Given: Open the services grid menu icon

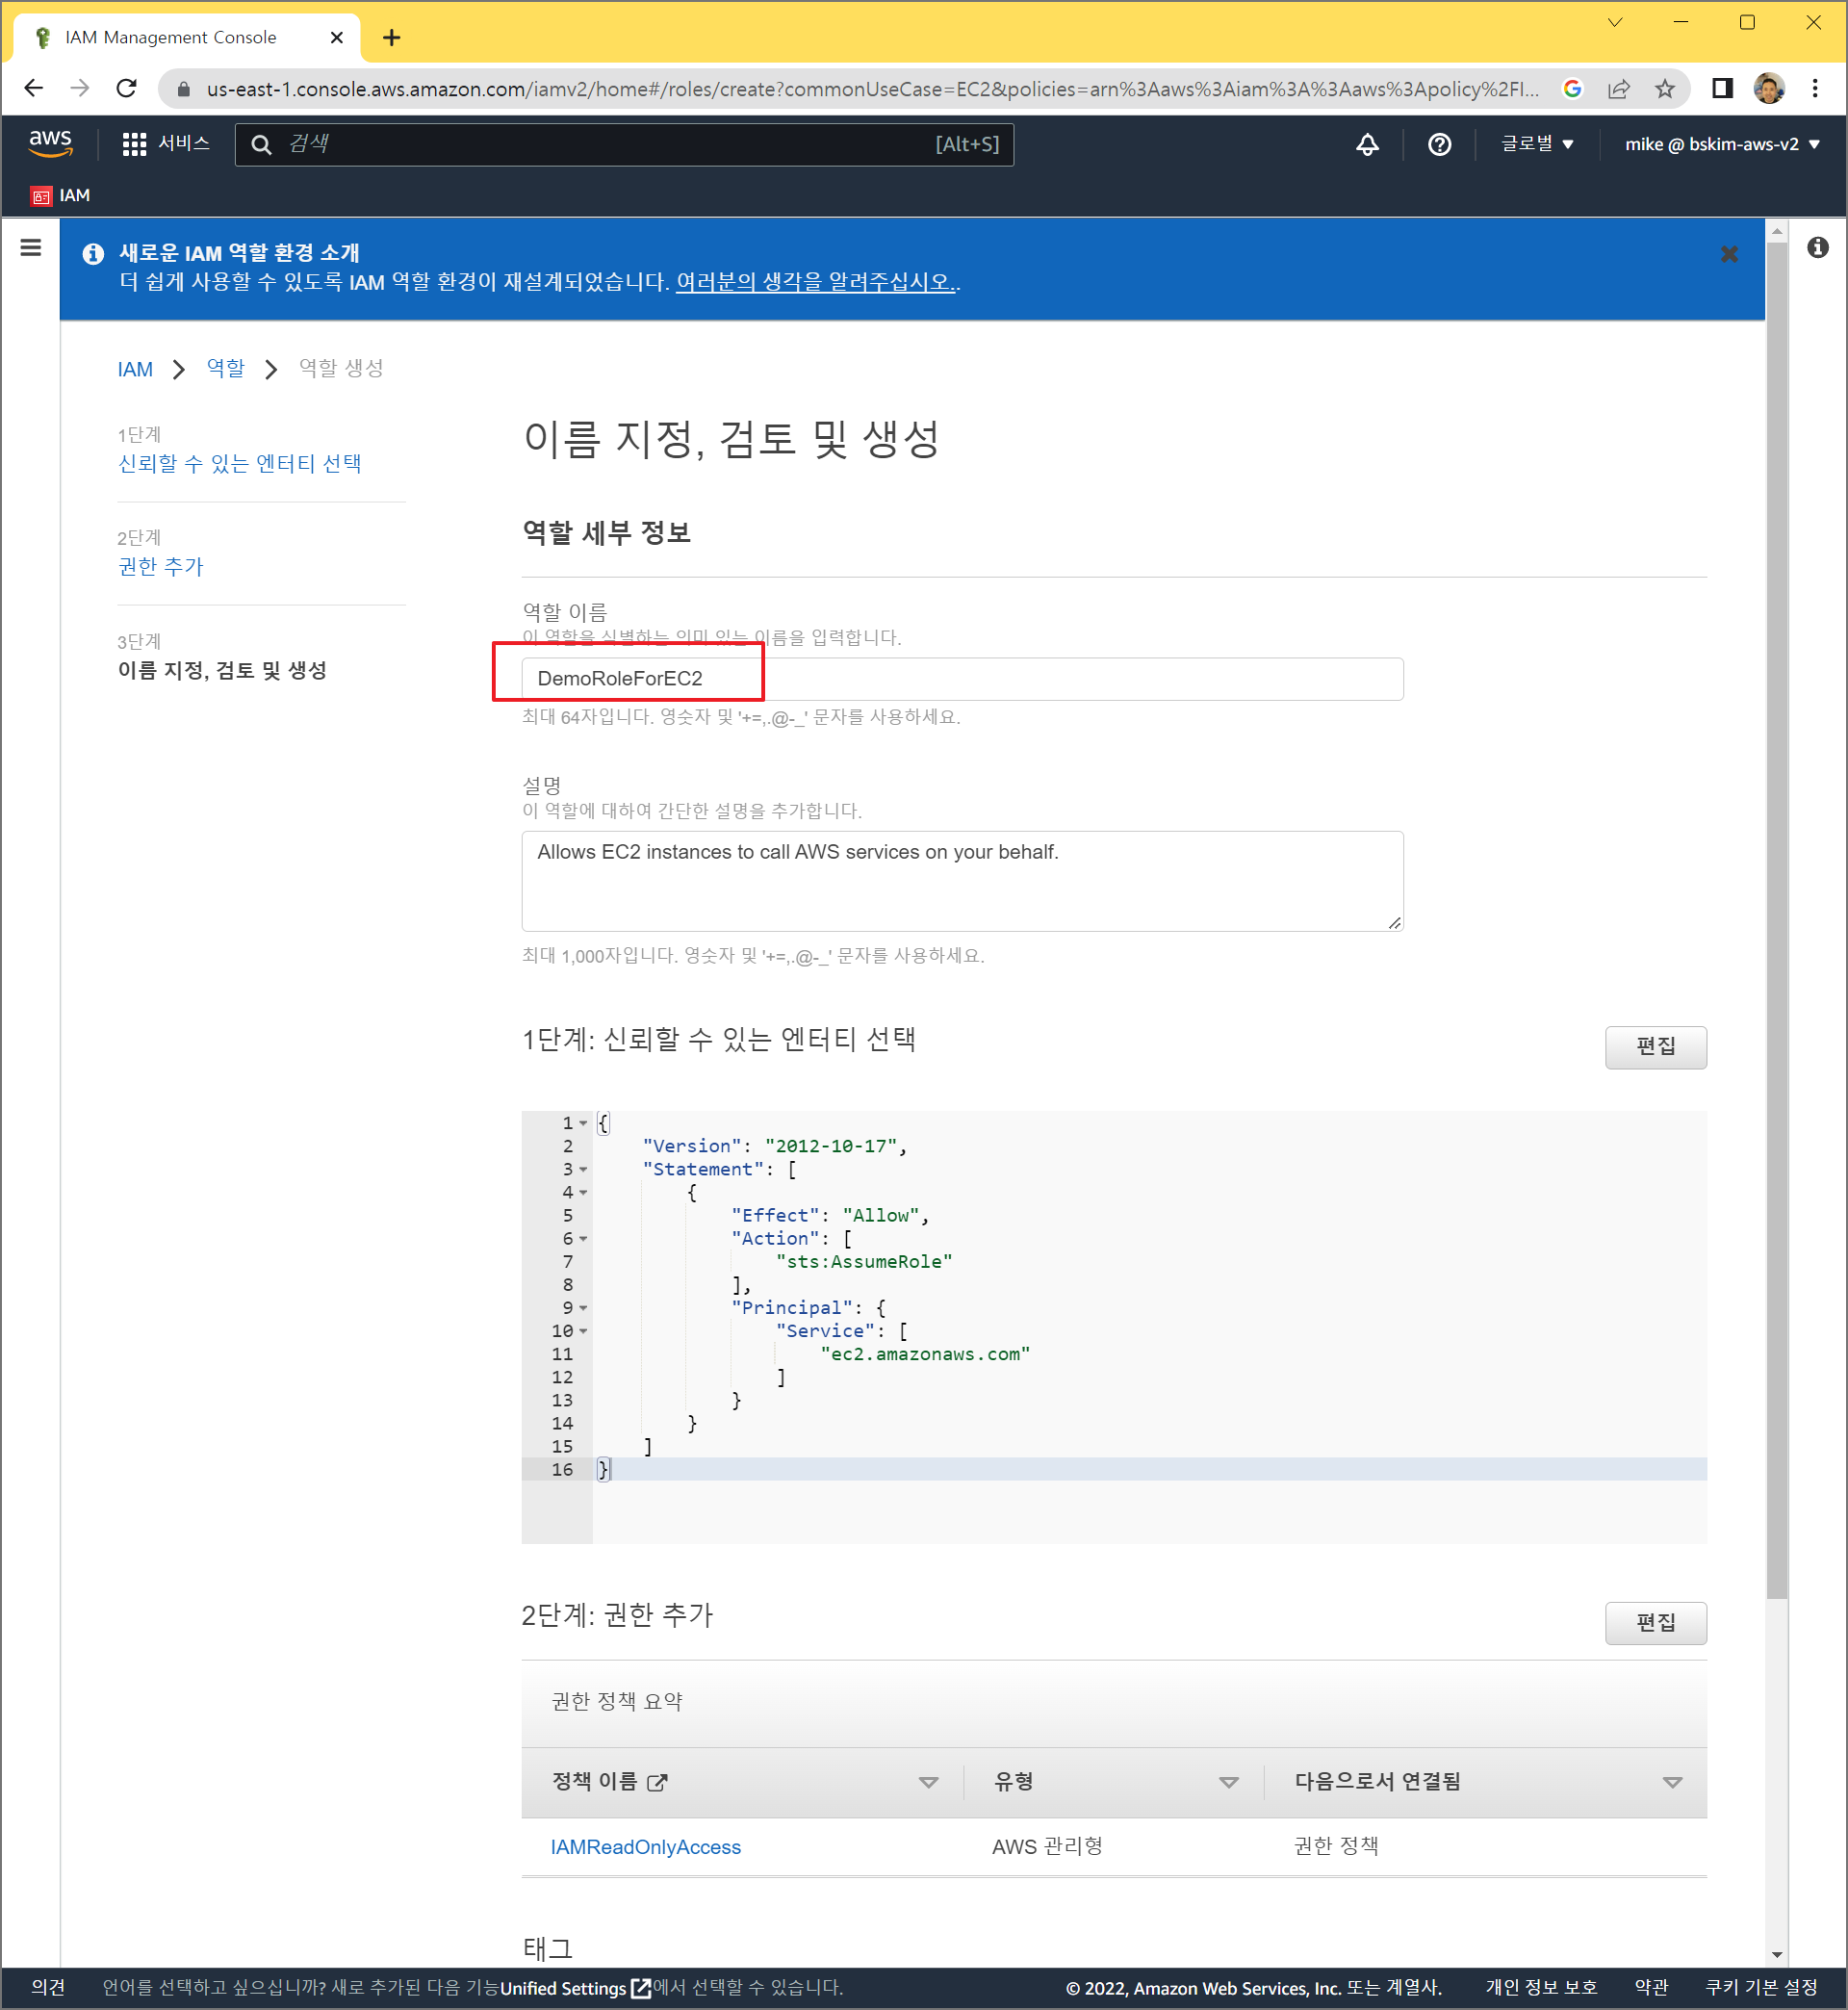Looking at the screenshot, I should click(x=134, y=144).
